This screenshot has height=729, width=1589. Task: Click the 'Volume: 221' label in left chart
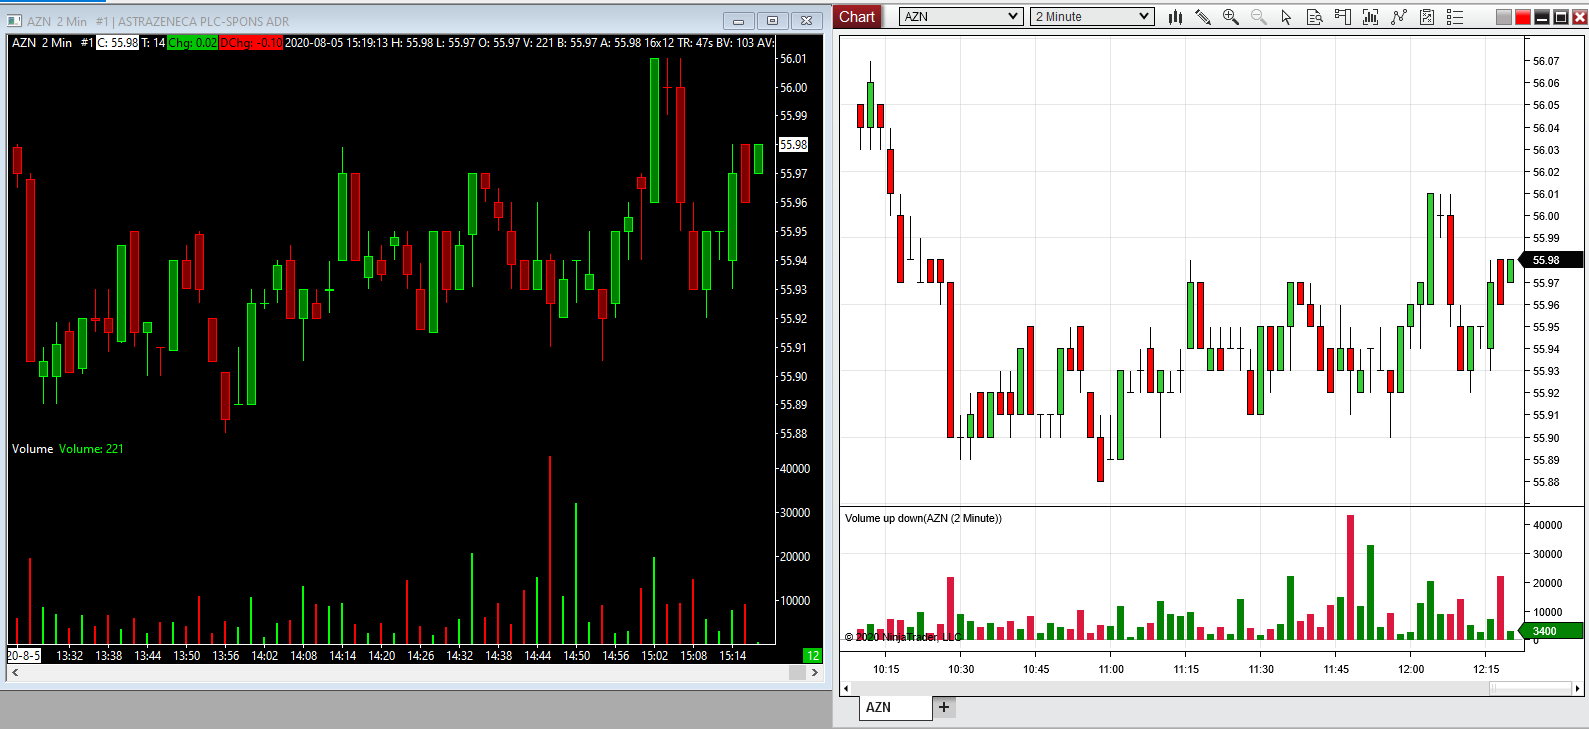pos(91,449)
